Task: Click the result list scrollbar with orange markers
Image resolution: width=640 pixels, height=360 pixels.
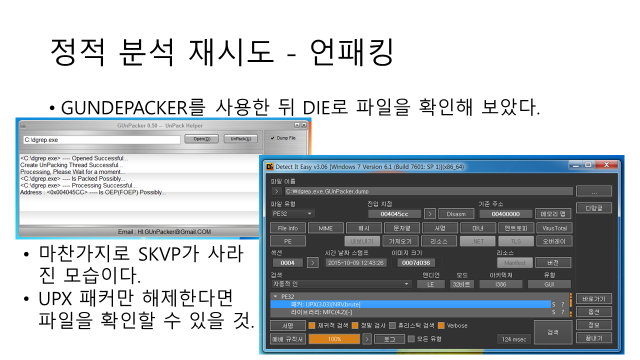Action: click(571, 304)
